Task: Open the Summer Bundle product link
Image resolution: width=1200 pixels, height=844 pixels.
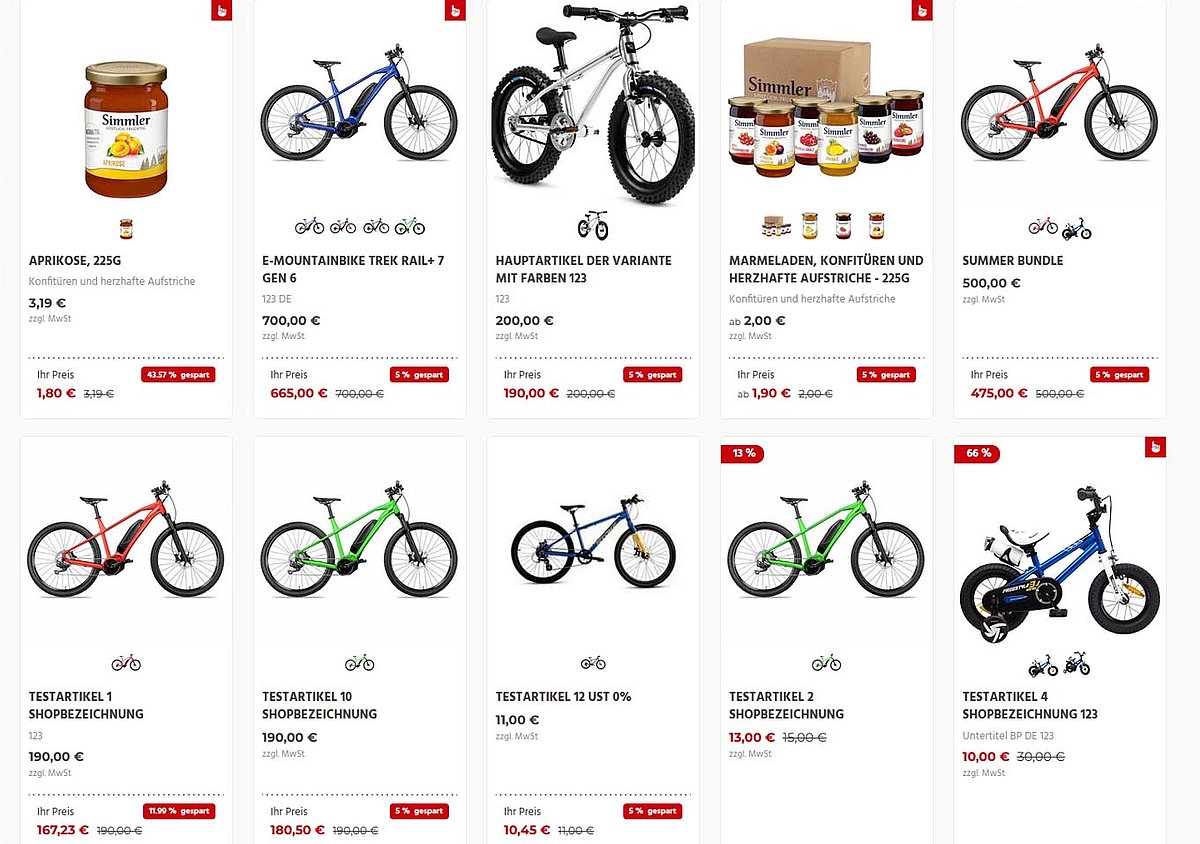Action: [x=1012, y=261]
